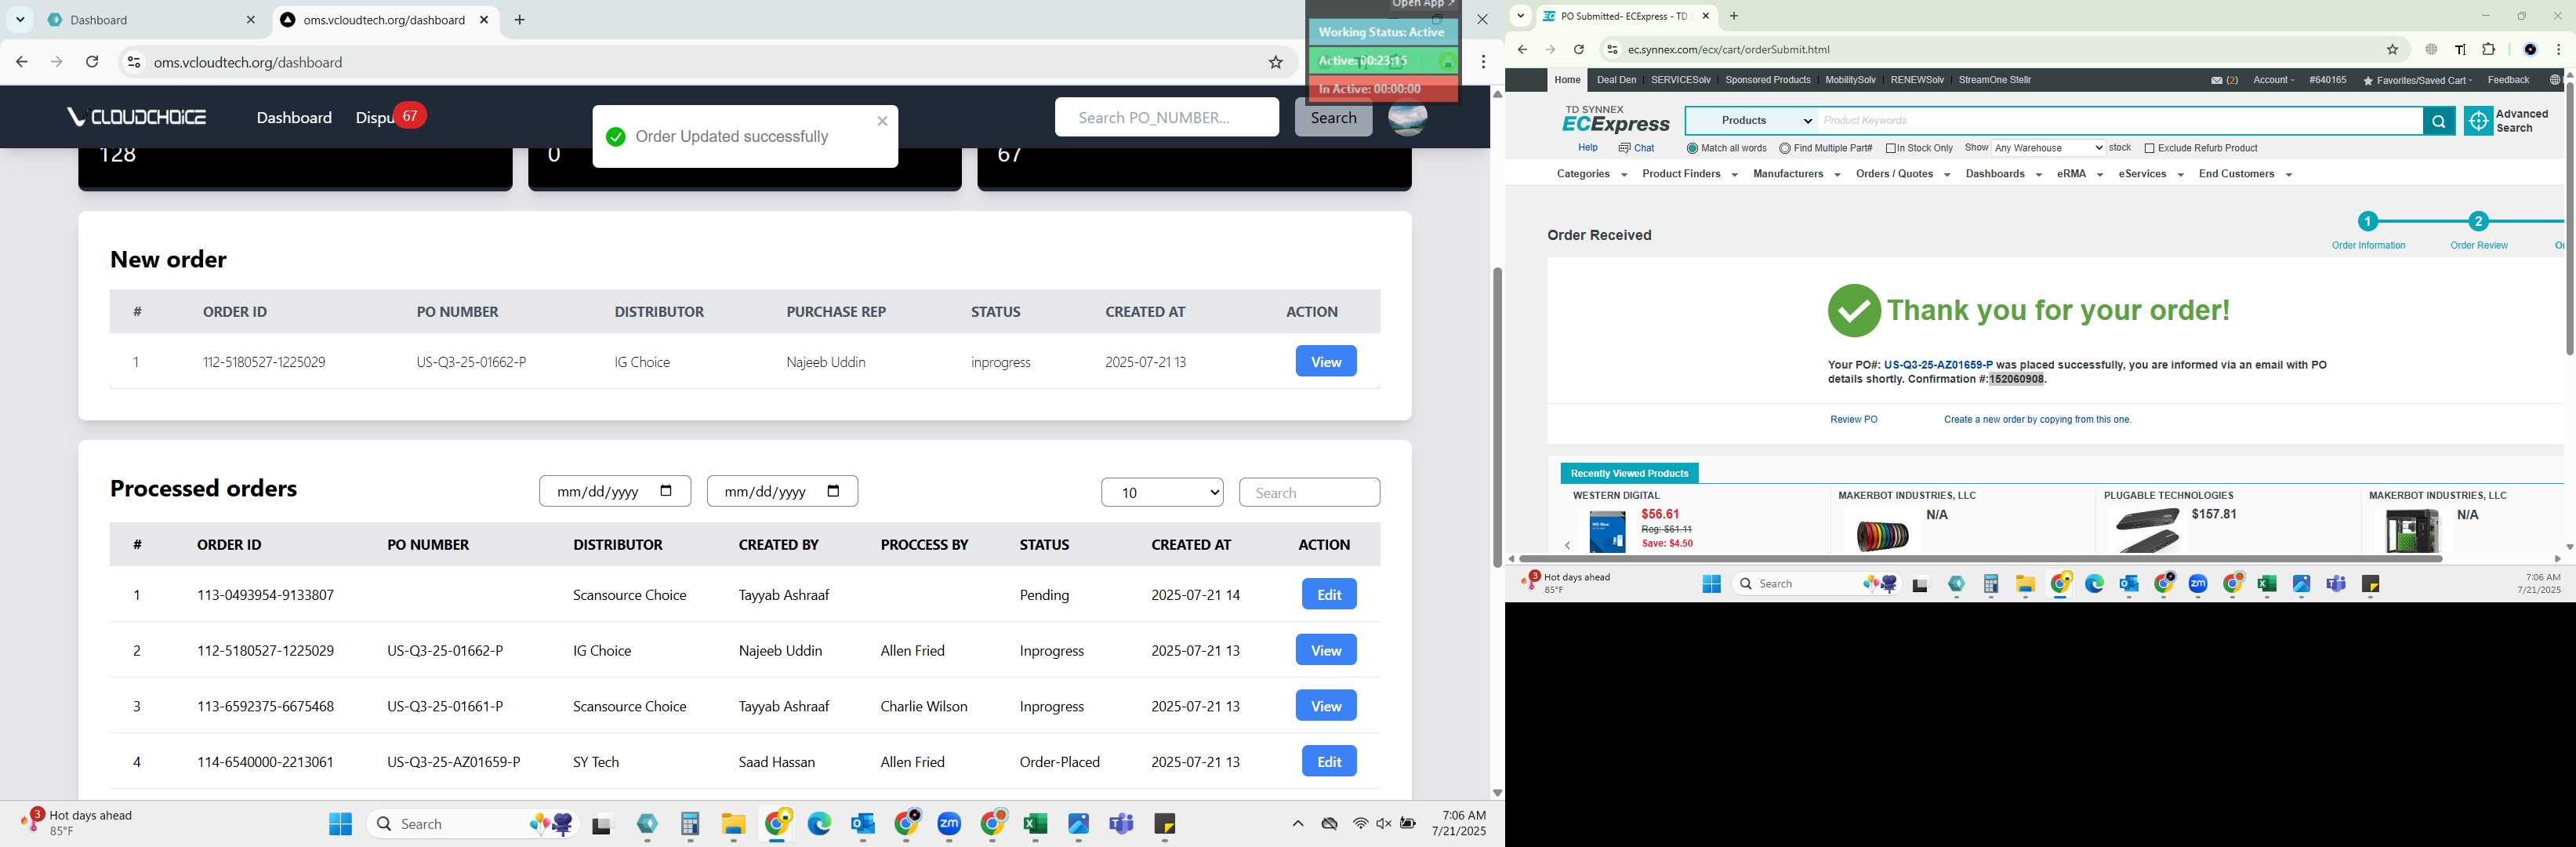
Task: Open the user avatar in CloudChoice navbar
Action: tap(1407, 117)
